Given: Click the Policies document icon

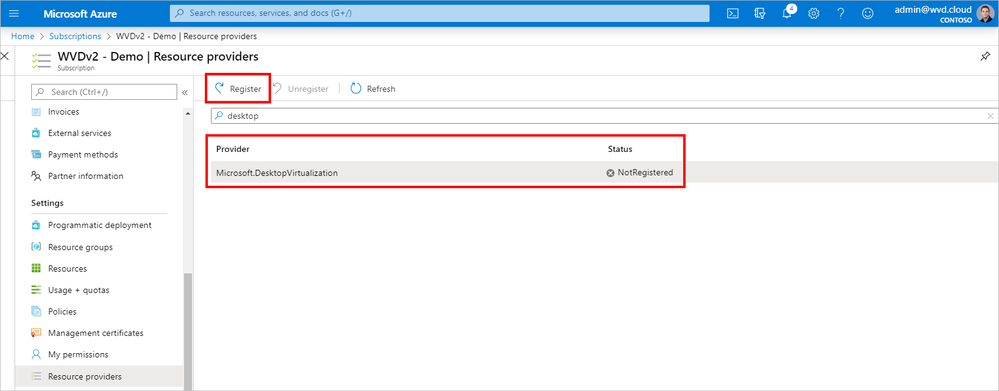Looking at the screenshot, I should (x=36, y=311).
